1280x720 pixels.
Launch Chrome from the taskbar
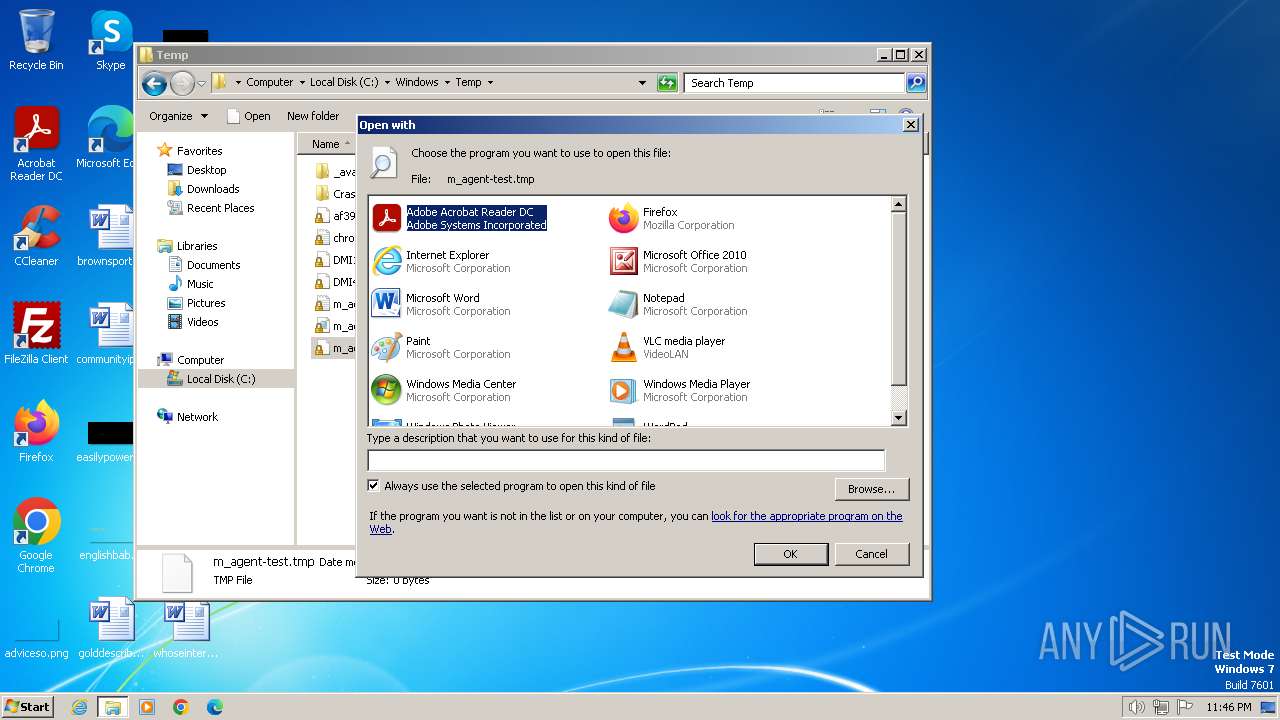click(181, 707)
